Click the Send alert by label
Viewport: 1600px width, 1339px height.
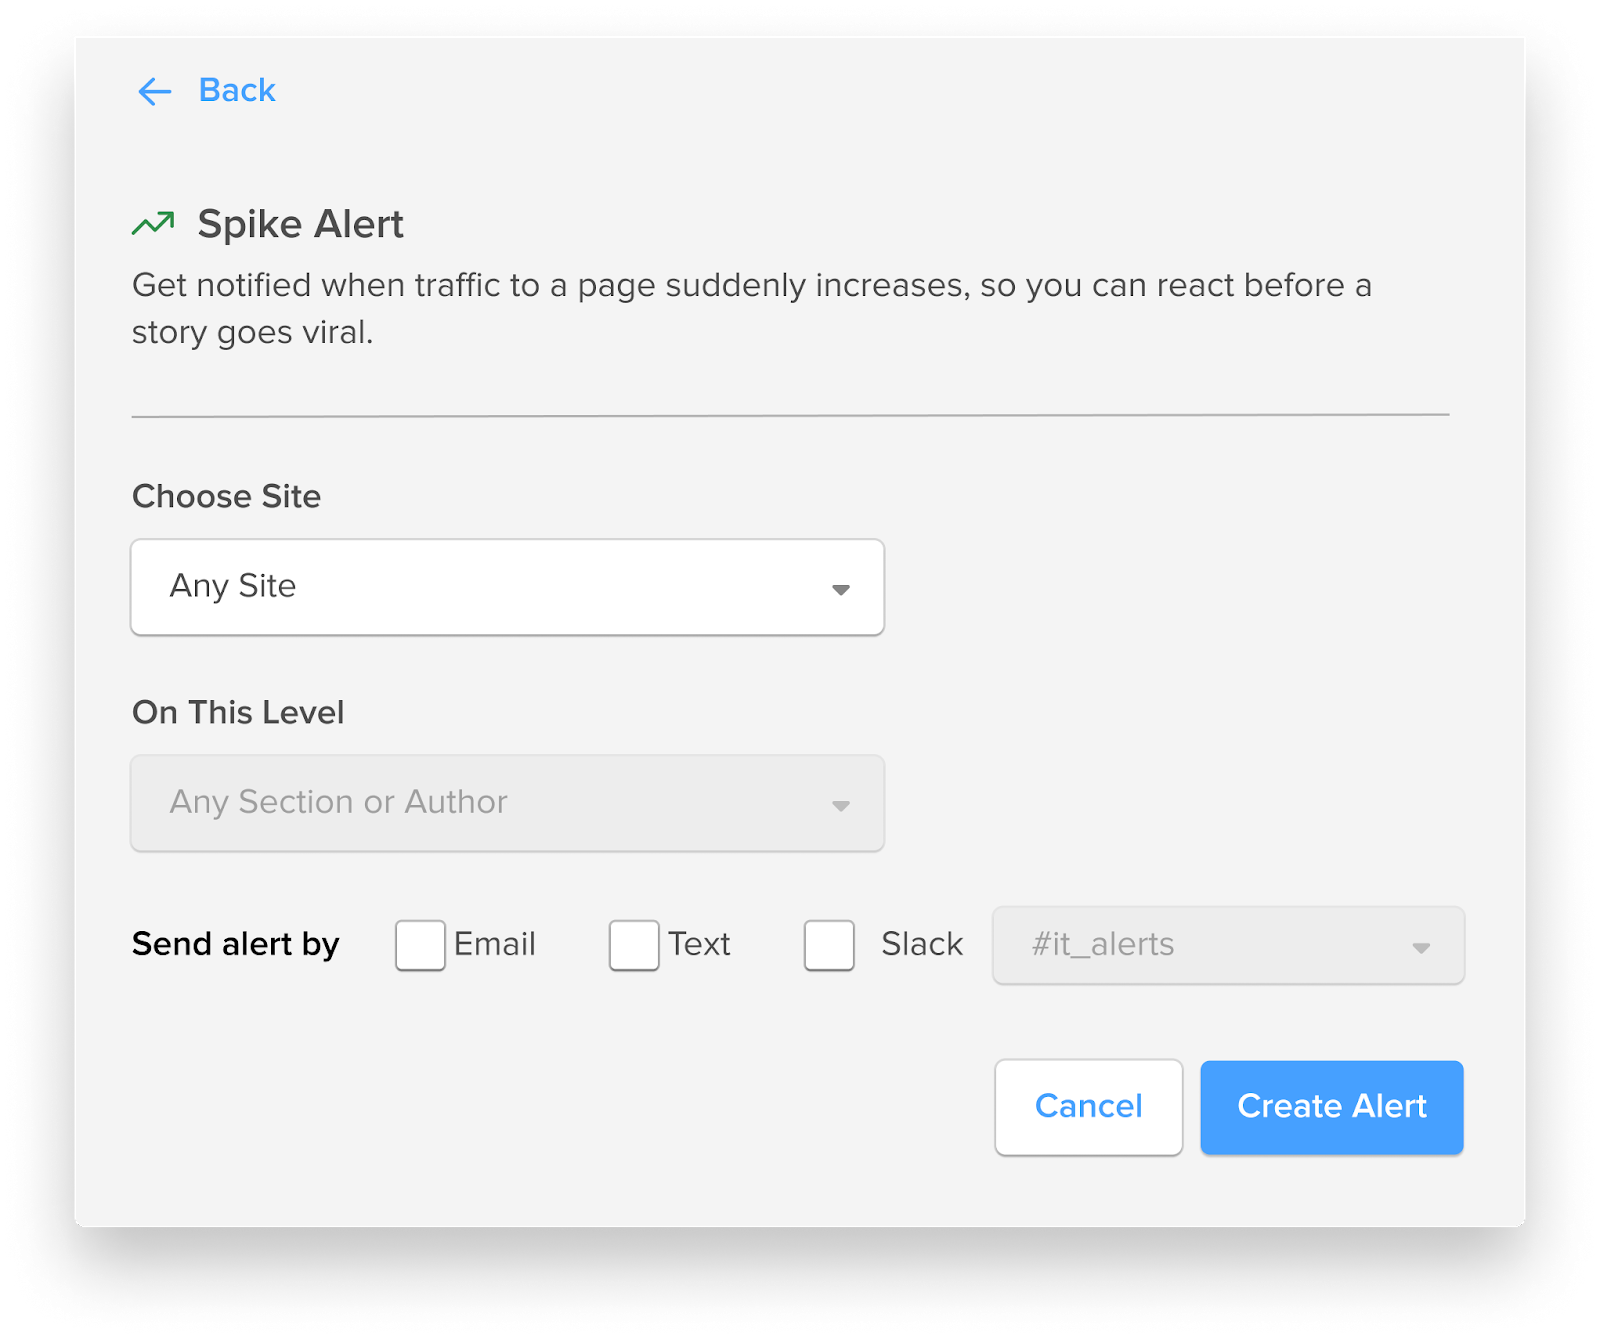pyautogui.click(x=235, y=945)
